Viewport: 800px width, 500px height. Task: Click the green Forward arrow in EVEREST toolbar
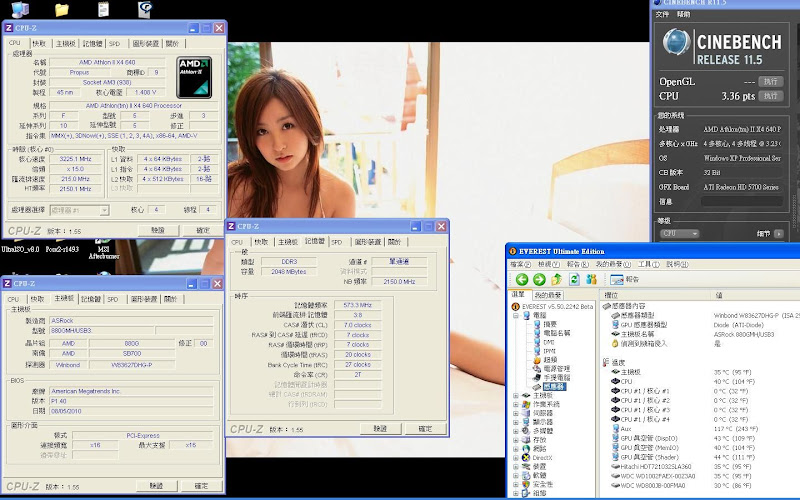[539, 279]
